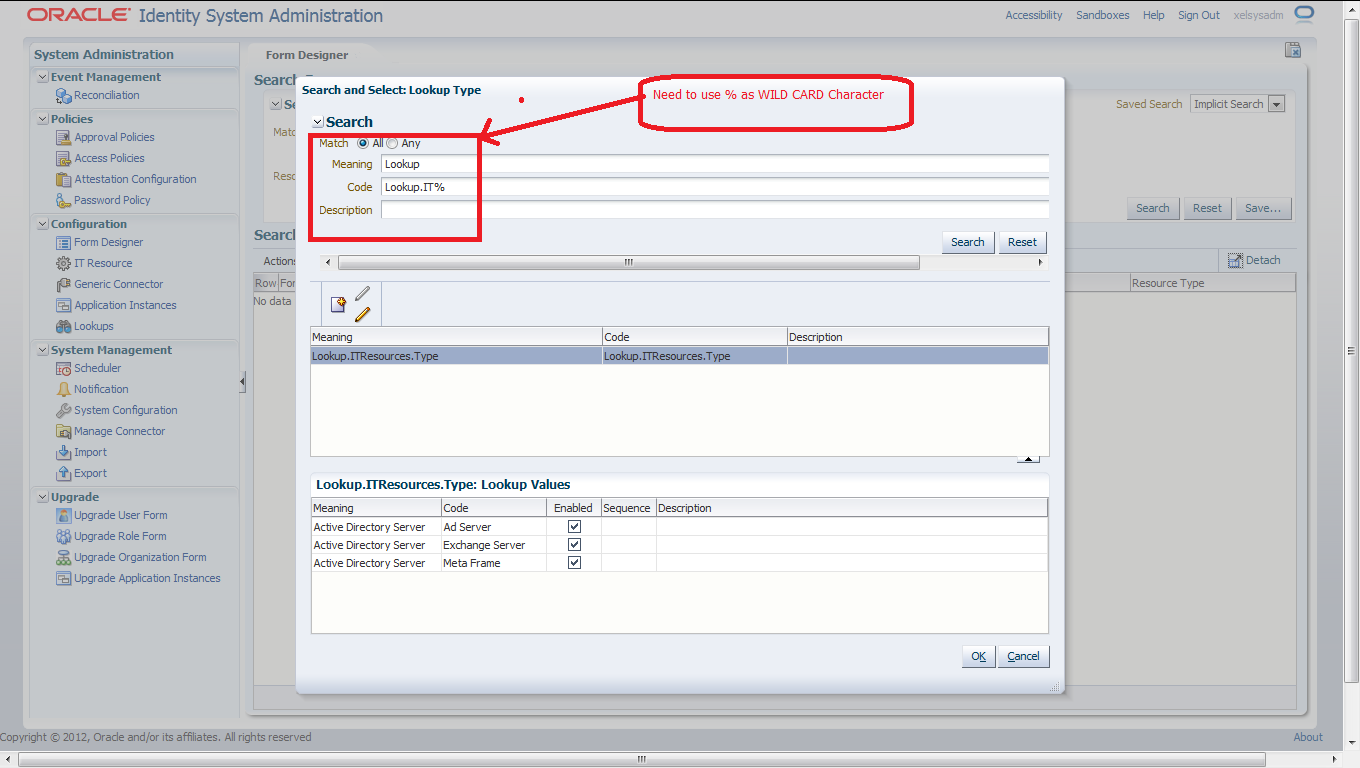1360x768 pixels.
Task: Collapse the Upgrade section in the sidebar
Action: coord(41,496)
